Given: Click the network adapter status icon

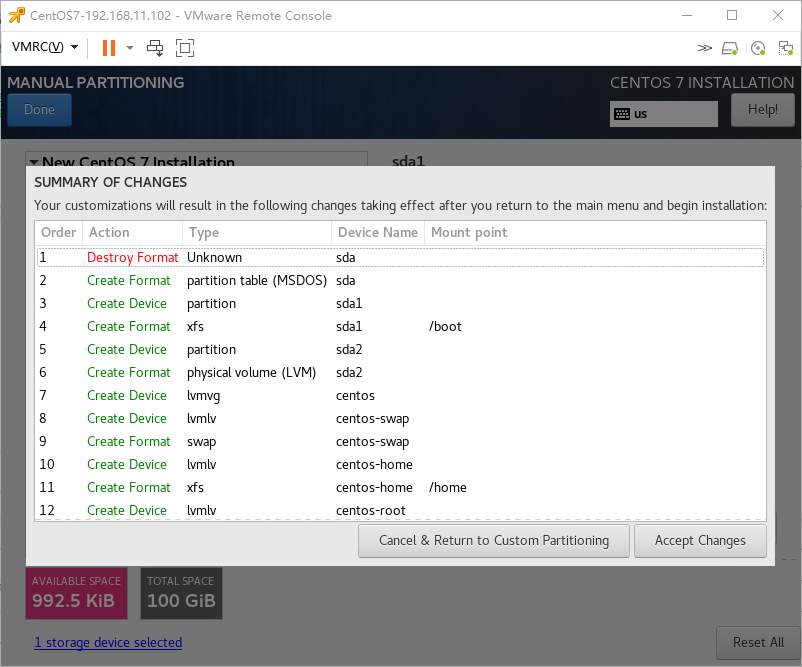Looking at the screenshot, I should click(785, 48).
